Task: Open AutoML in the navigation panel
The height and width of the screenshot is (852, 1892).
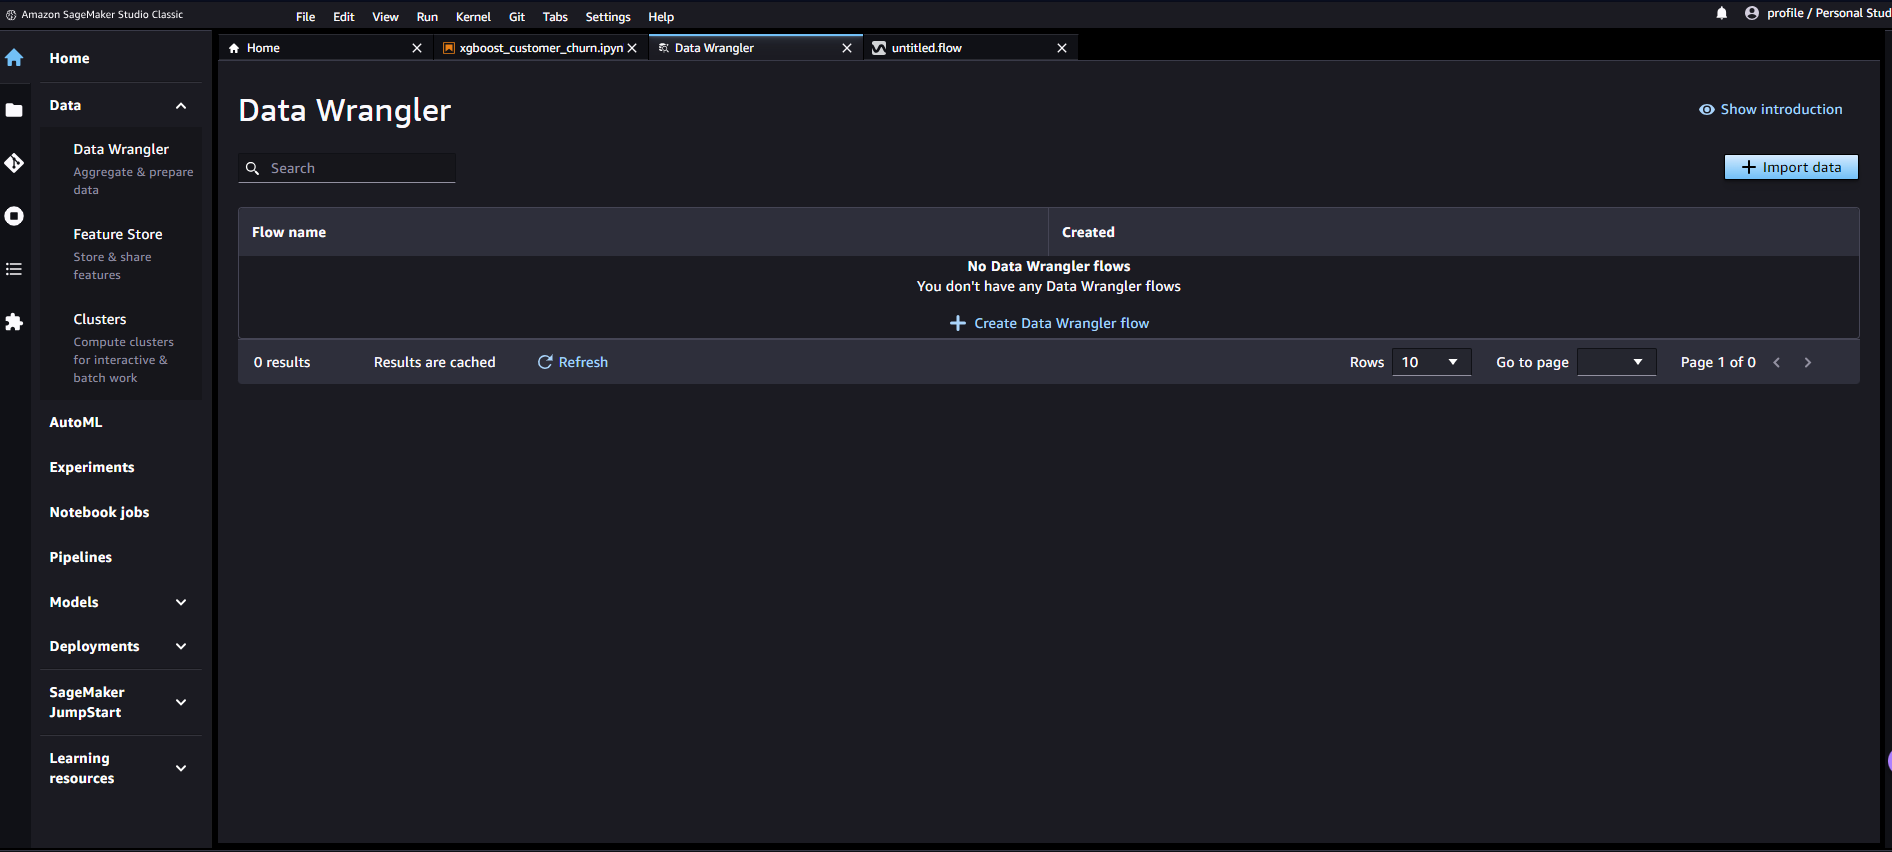Action: tap(76, 422)
